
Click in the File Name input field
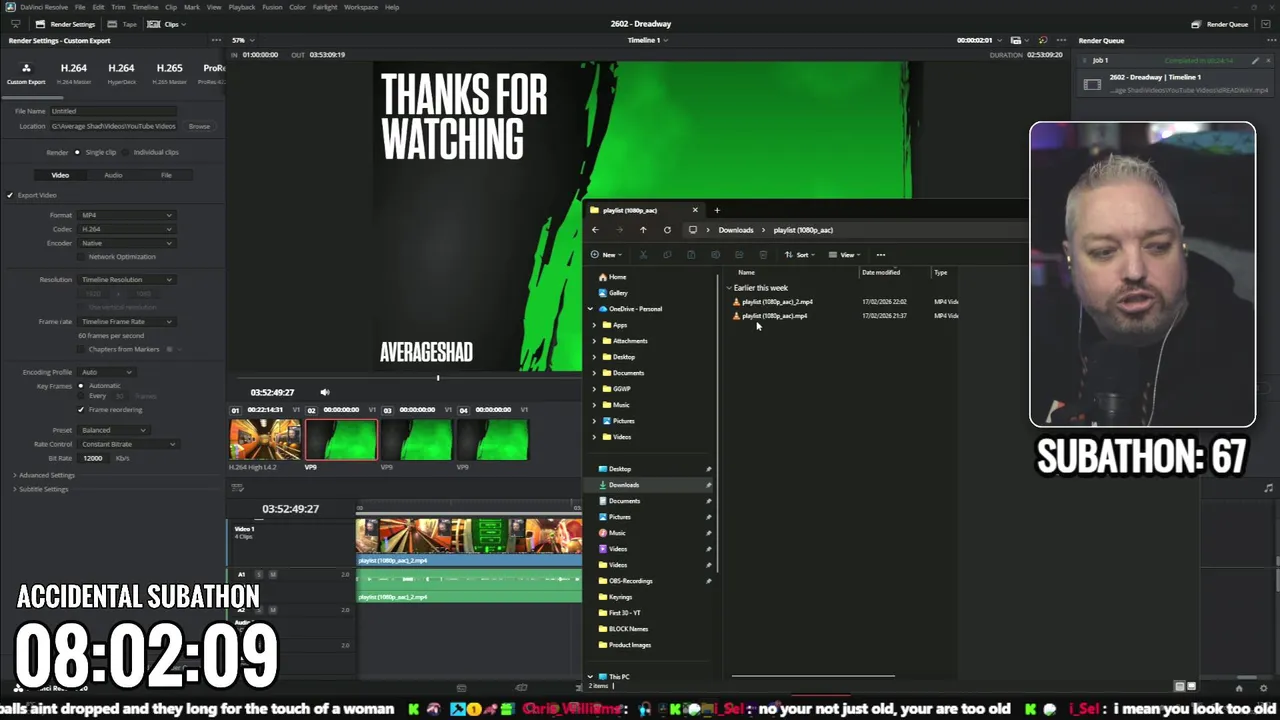tap(113, 111)
